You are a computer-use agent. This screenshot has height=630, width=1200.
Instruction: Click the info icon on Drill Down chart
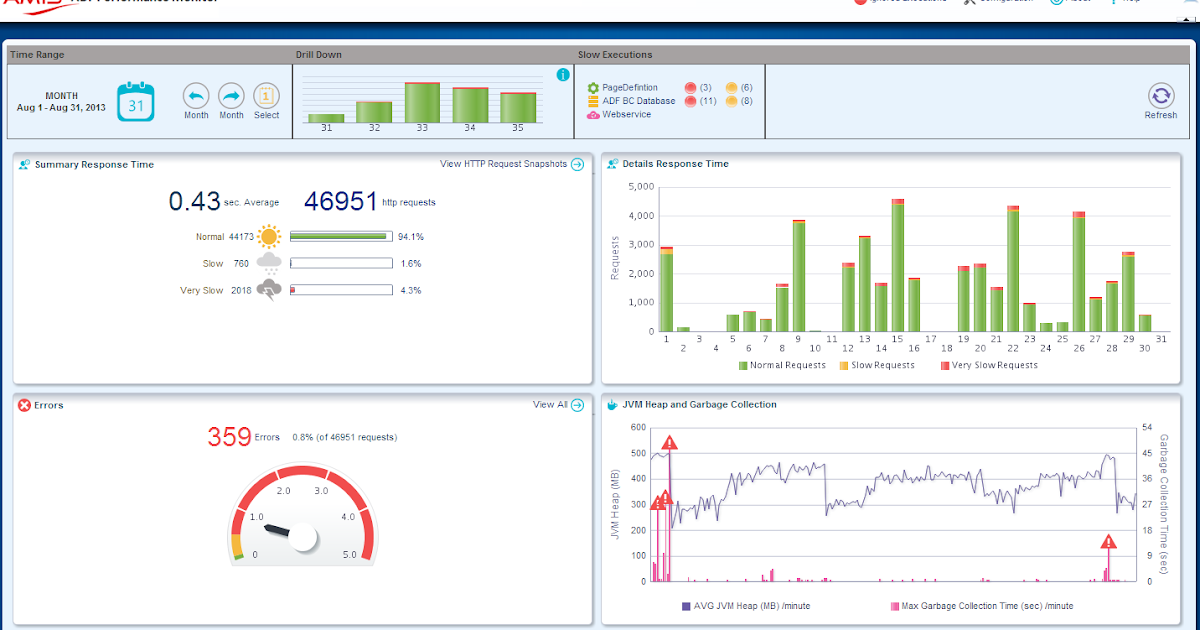pos(562,73)
